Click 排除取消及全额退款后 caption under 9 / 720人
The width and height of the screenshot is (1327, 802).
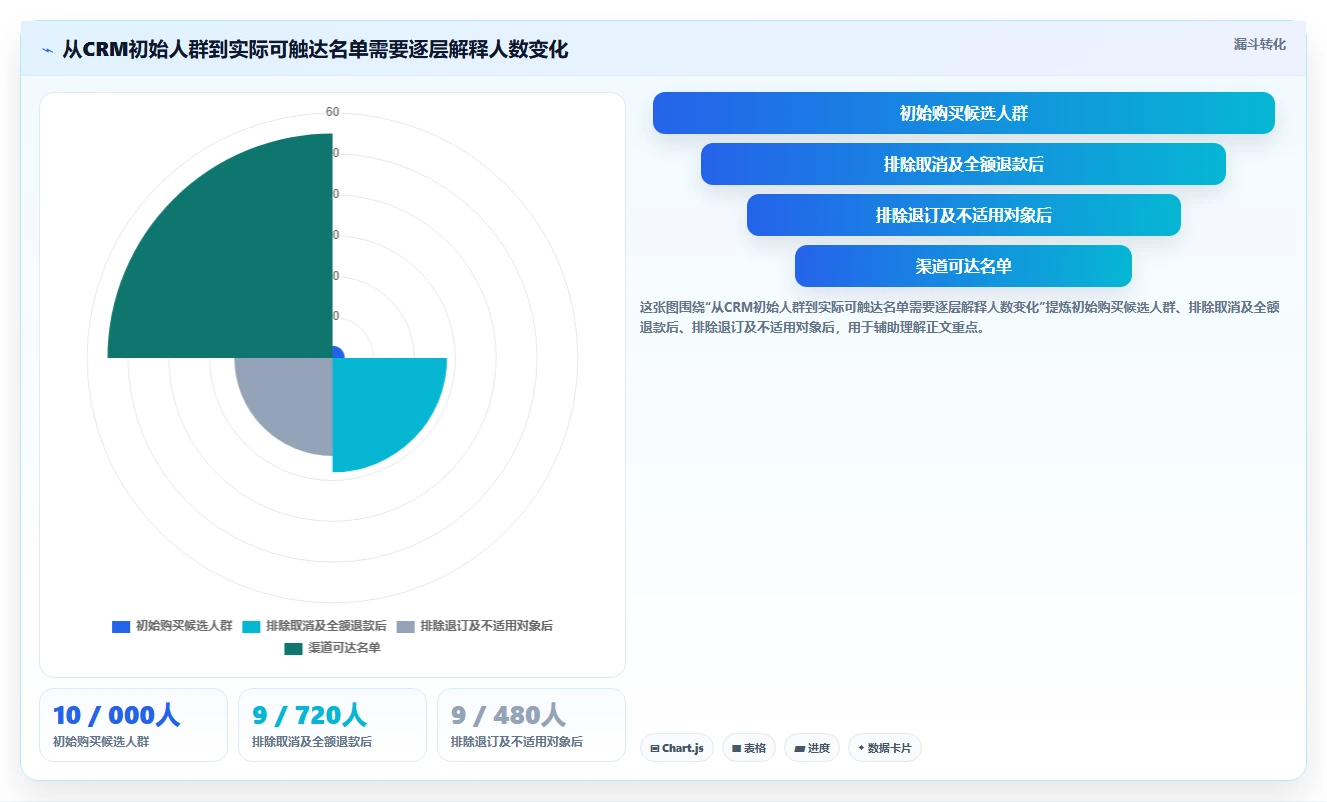tap(312, 742)
